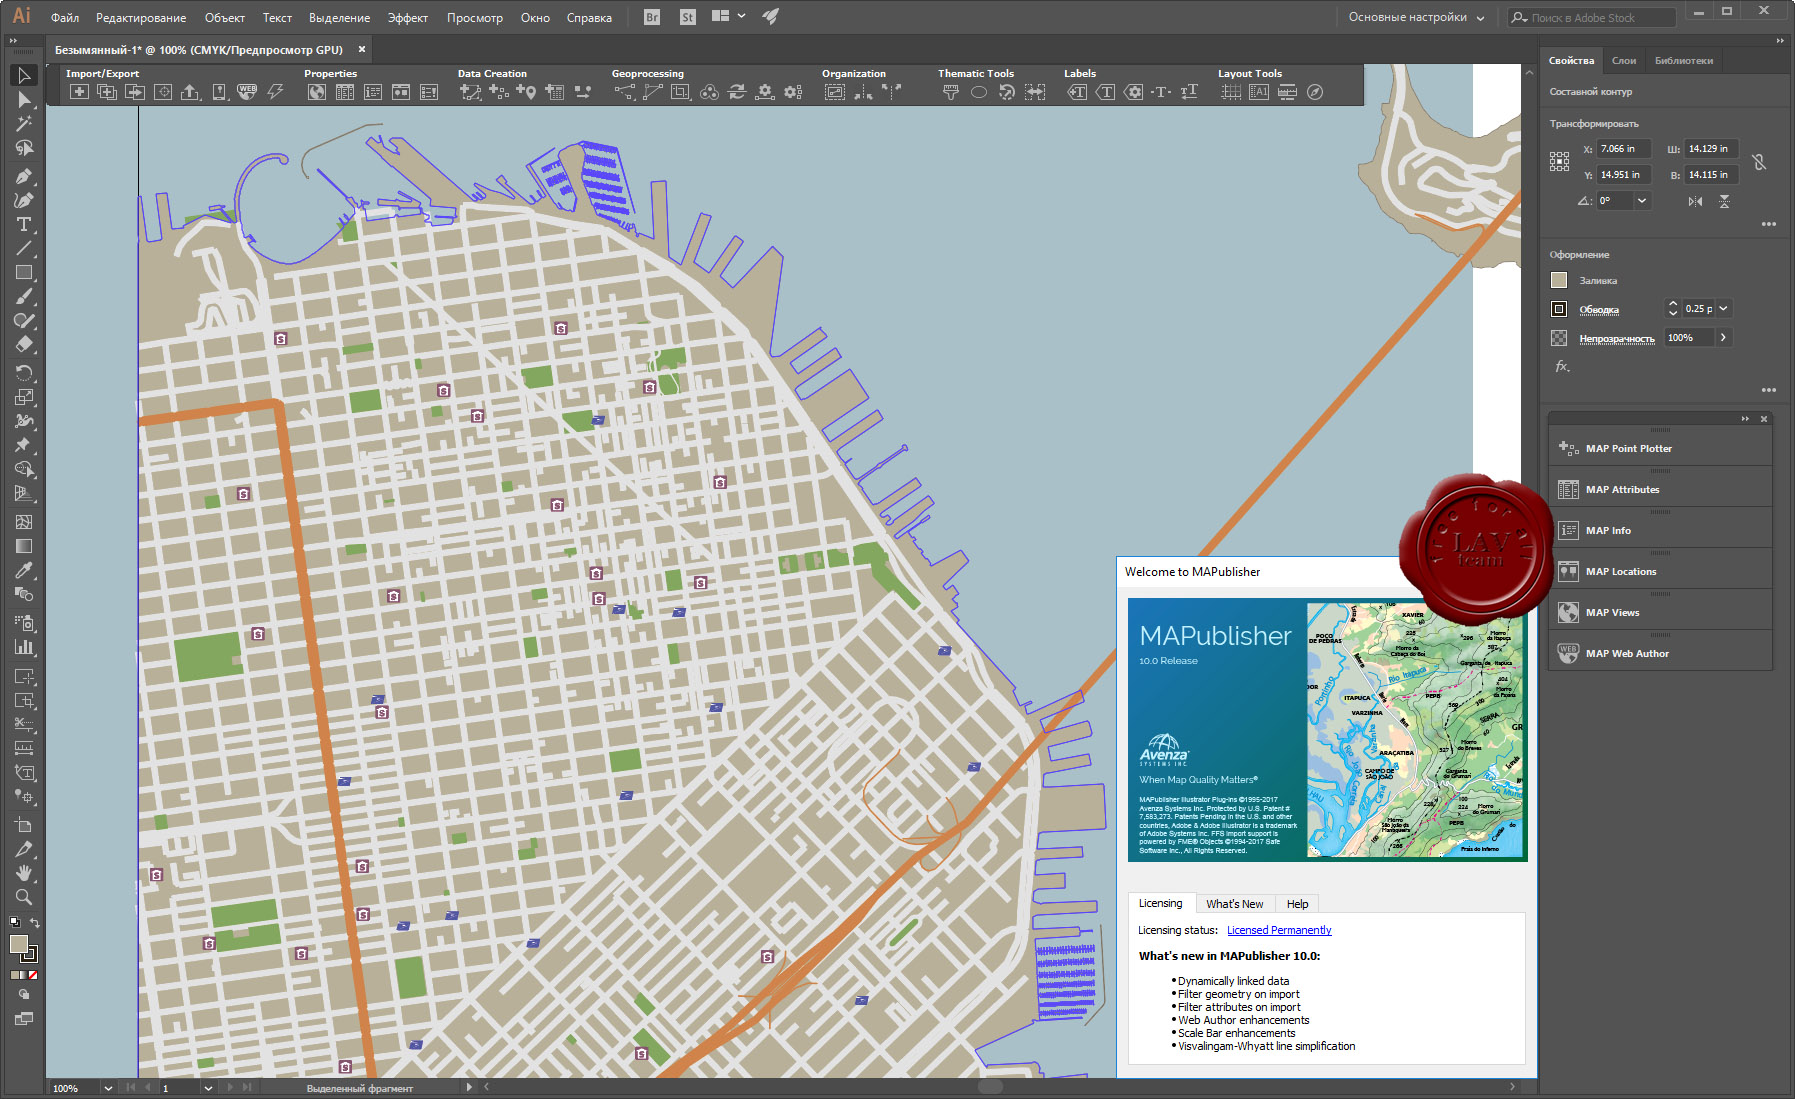Open the Эффект menu
Image resolution: width=1795 pixels, height=1099 pixels.
(408, 18)
